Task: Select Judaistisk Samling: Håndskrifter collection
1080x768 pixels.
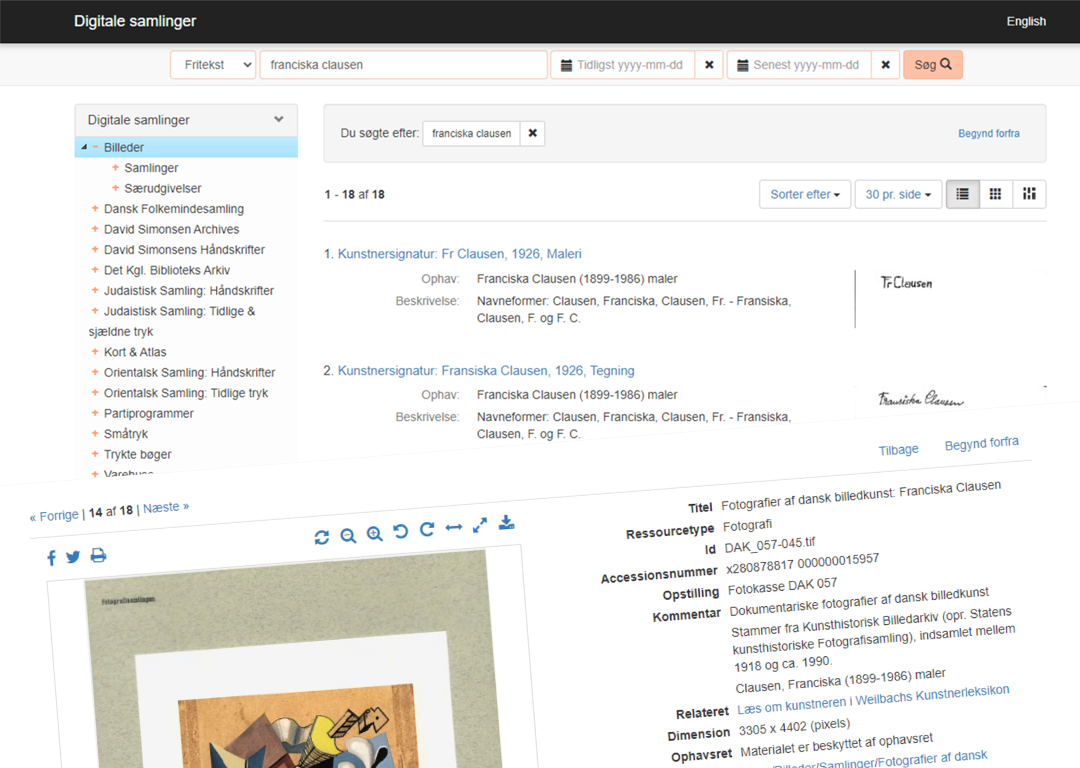Action: point(189,291)
